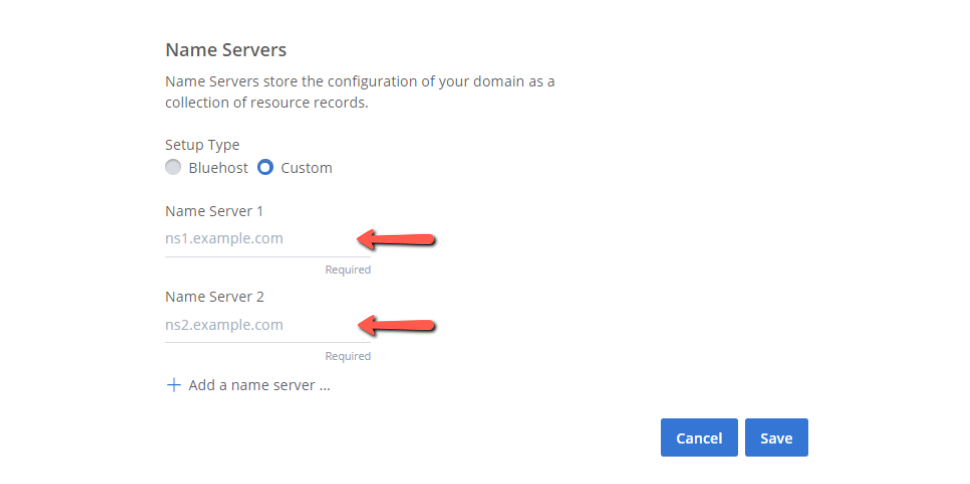Click the plus icon to add a name server

174,386
